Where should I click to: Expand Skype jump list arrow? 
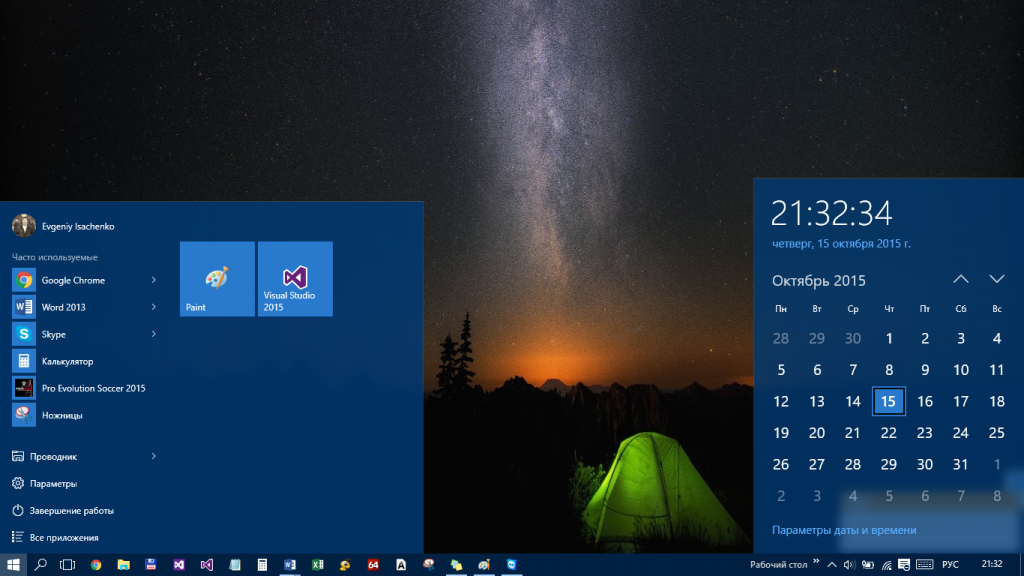(153, 334)
